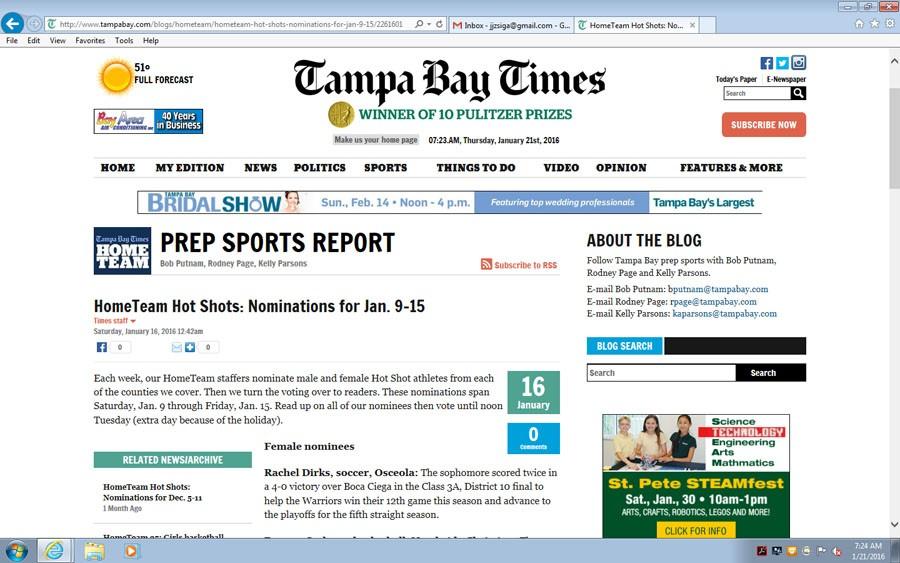This screenshot has height=563, width=900.
Task: Click the Action Center flag tray icon
Action: 822,551
